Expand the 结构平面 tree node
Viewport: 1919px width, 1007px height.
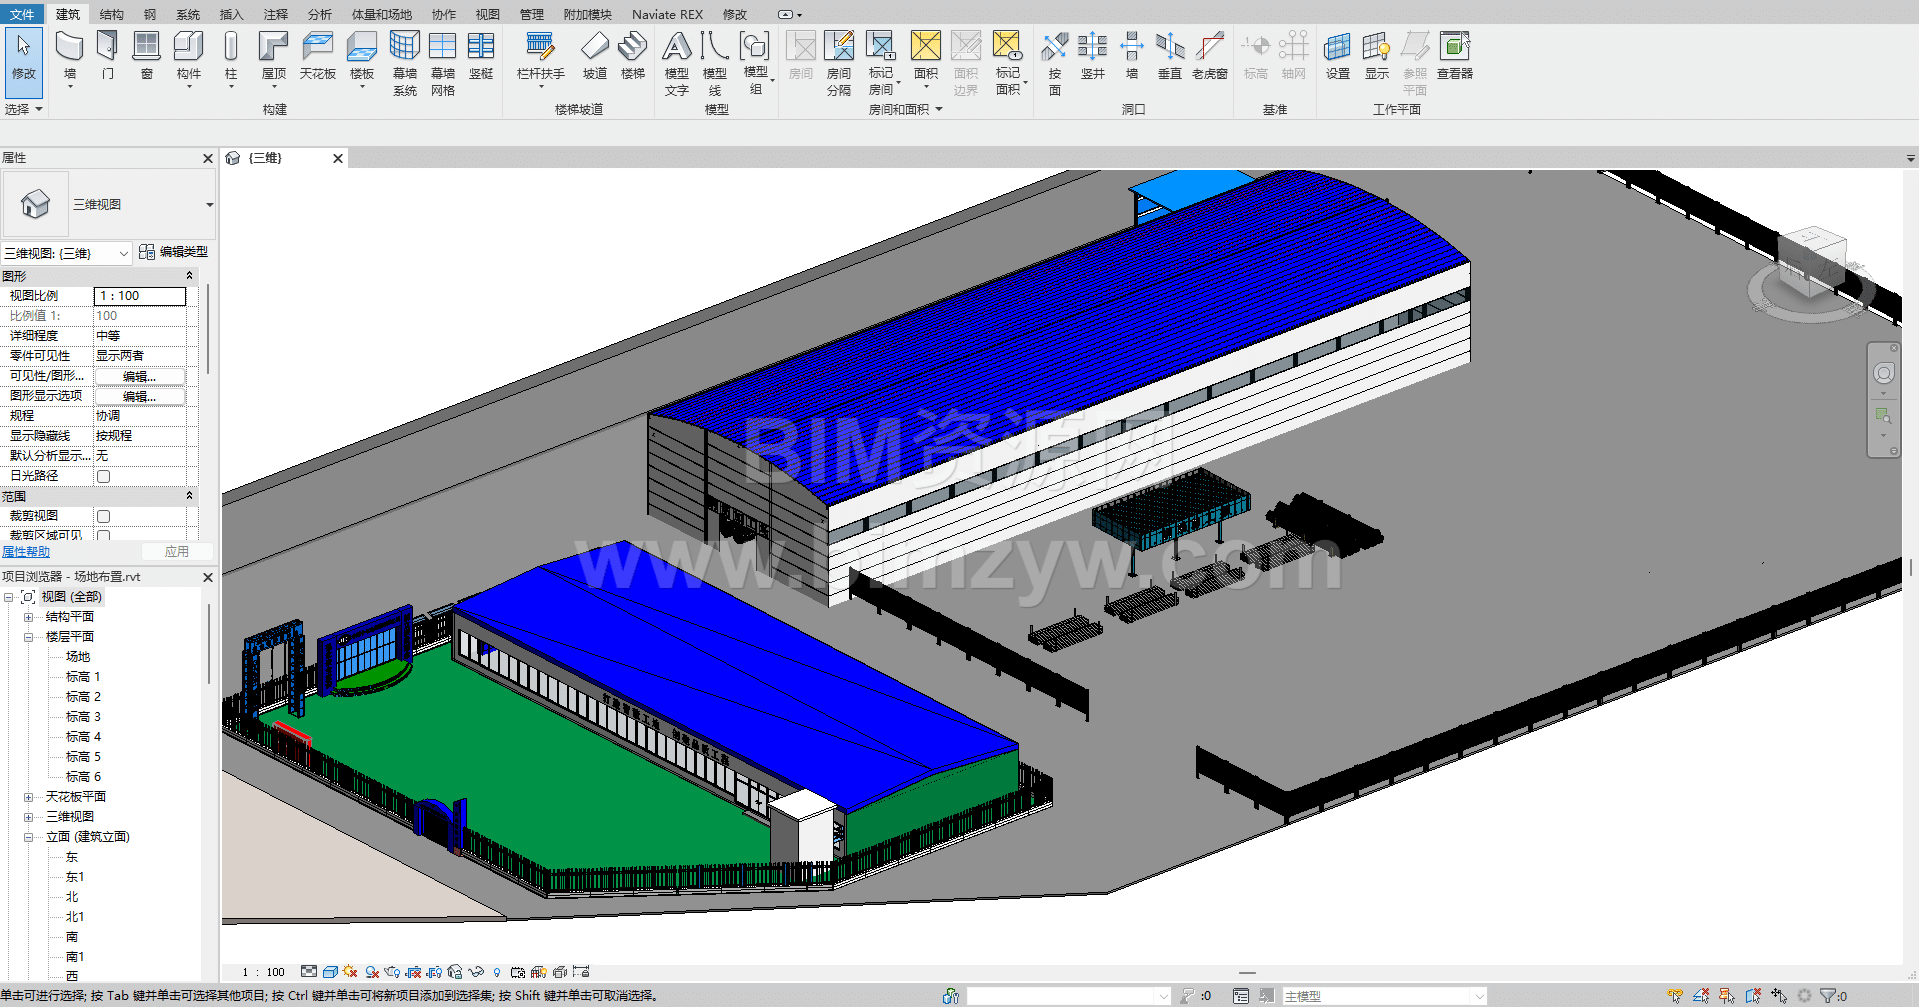28,617
